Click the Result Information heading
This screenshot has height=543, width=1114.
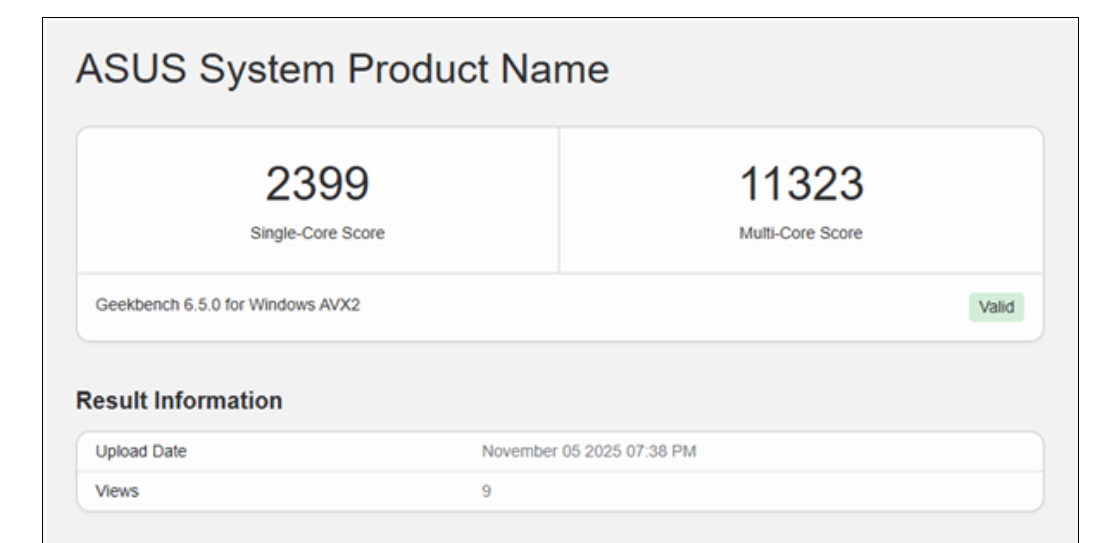coord(179,401)
